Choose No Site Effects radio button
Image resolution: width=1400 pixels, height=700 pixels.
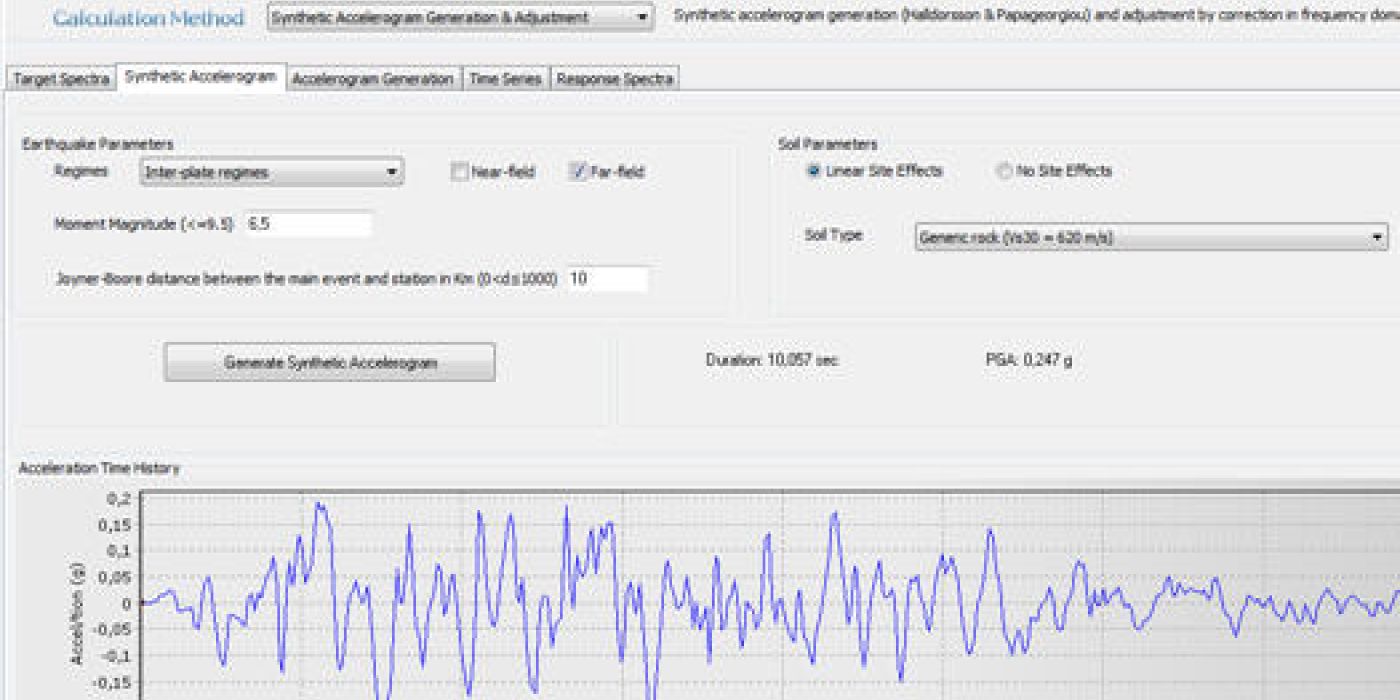coord(1003,171)
